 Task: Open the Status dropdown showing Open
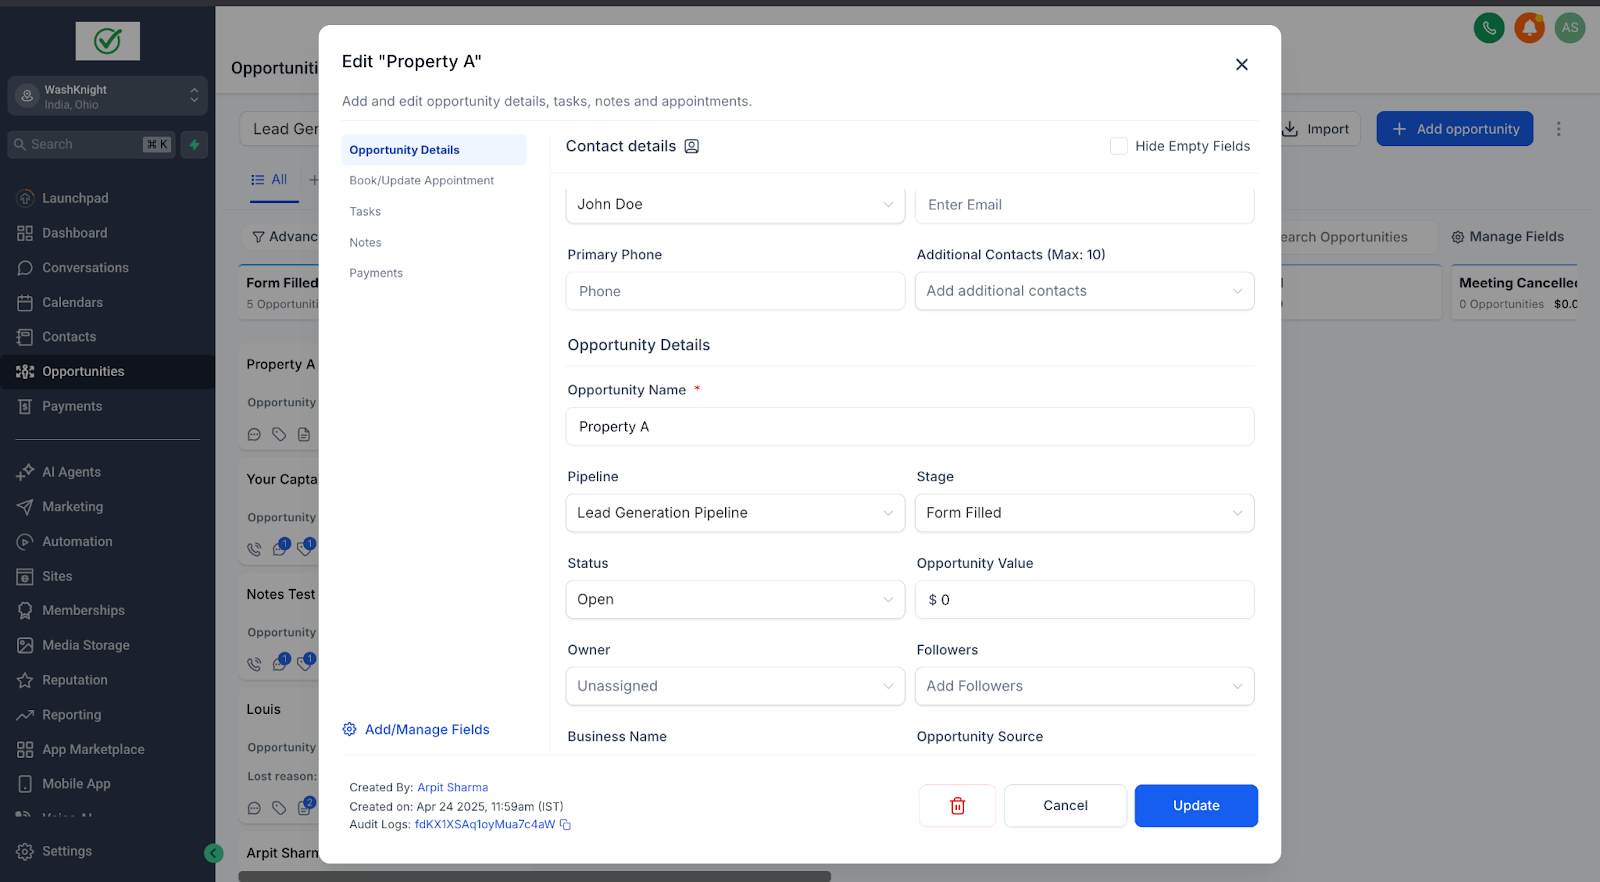point(735,600)
